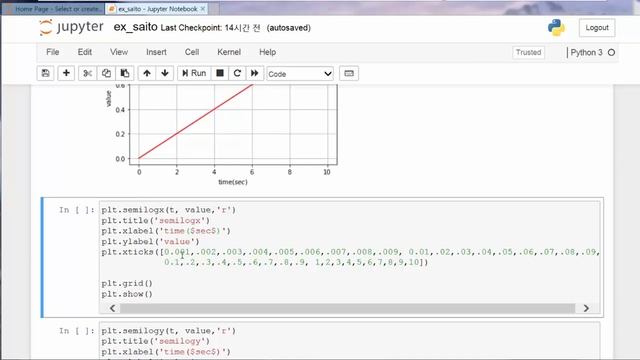Open the Help menu
640x360 pixels.
(x=267, y=52)
